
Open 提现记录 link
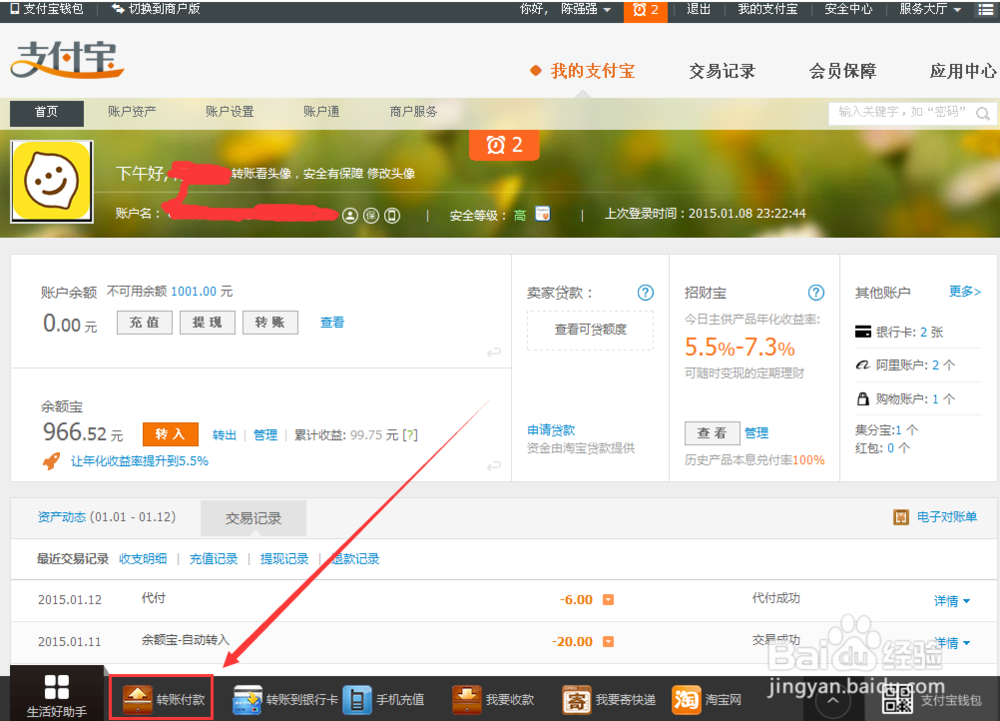pyautogui.click(x=284, y=559)
